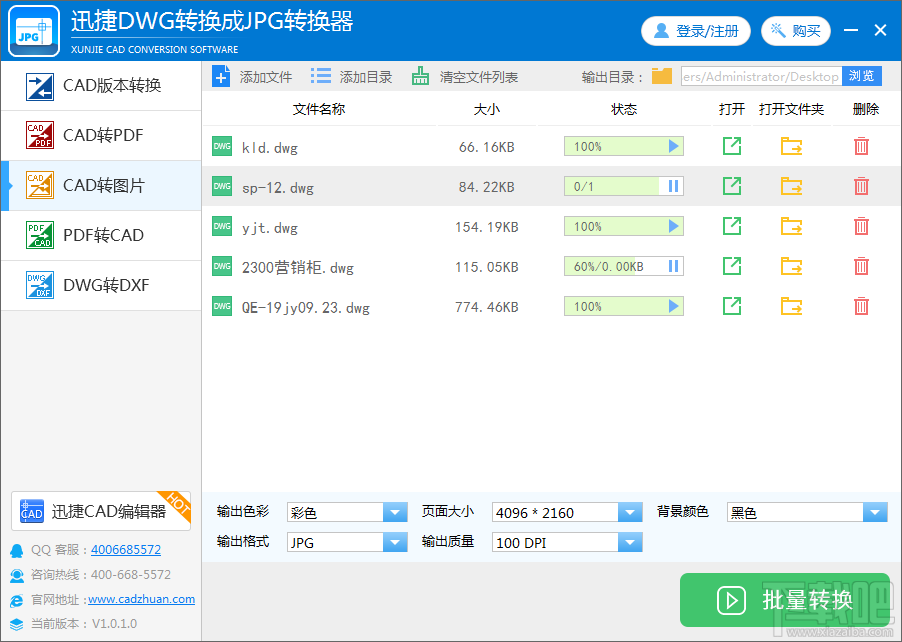Click the 清空文件列表 broom icon
This screenshot has width=902, height=642.
click(x=421, y=77)
